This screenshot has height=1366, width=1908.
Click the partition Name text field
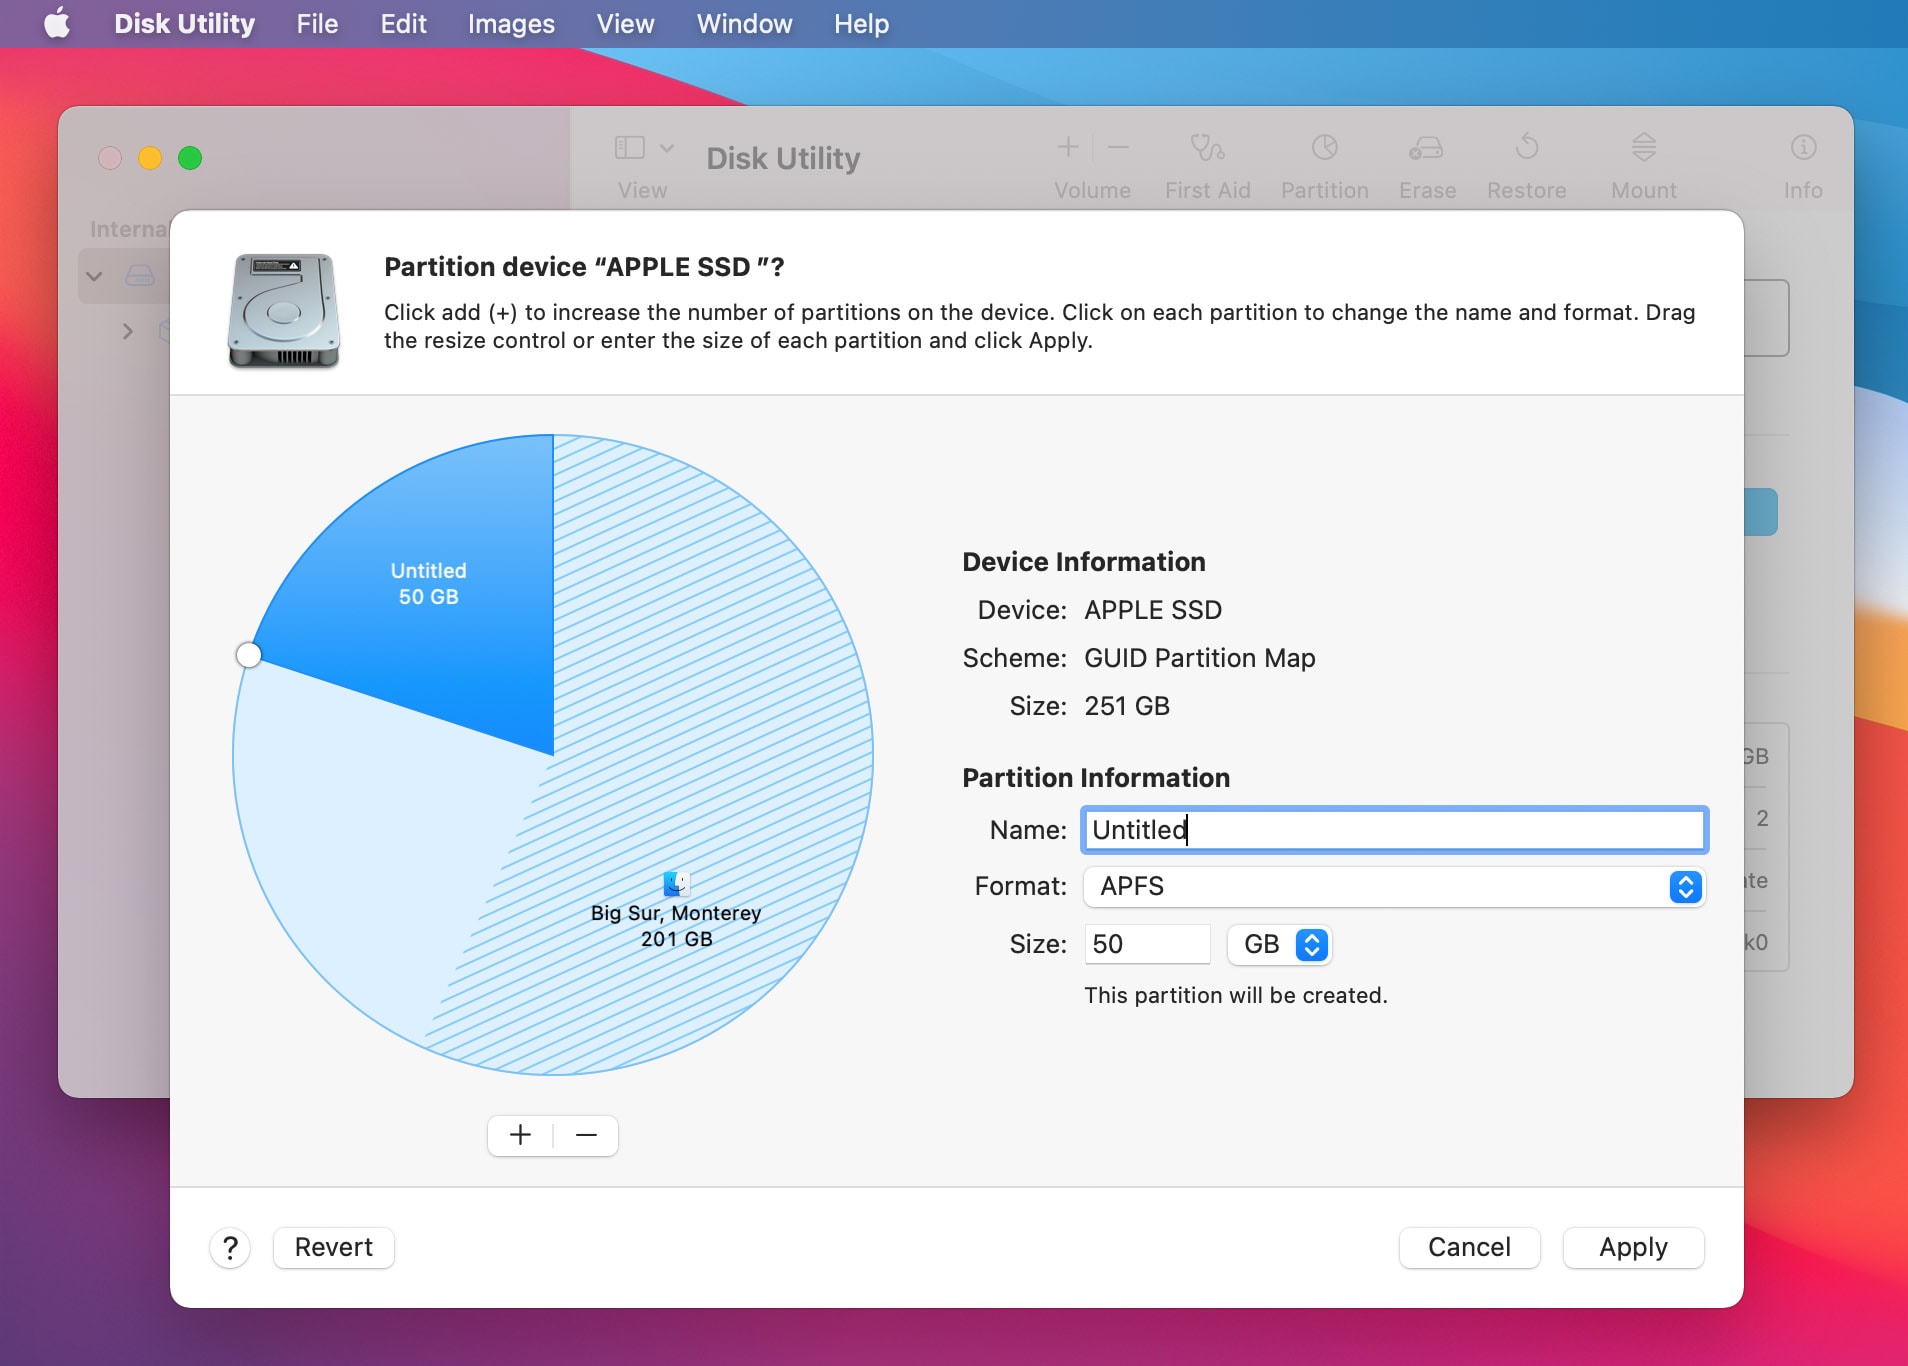(x=1393, y=830)
